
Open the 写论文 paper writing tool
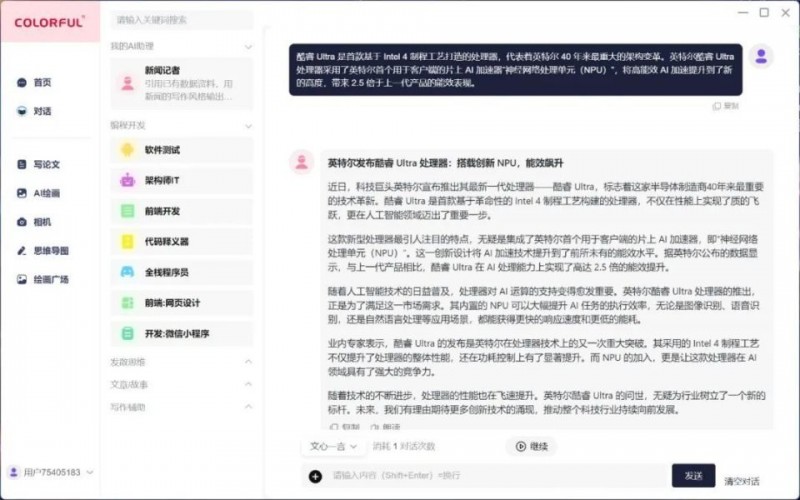pyautogui.click(x=45, y=164)
